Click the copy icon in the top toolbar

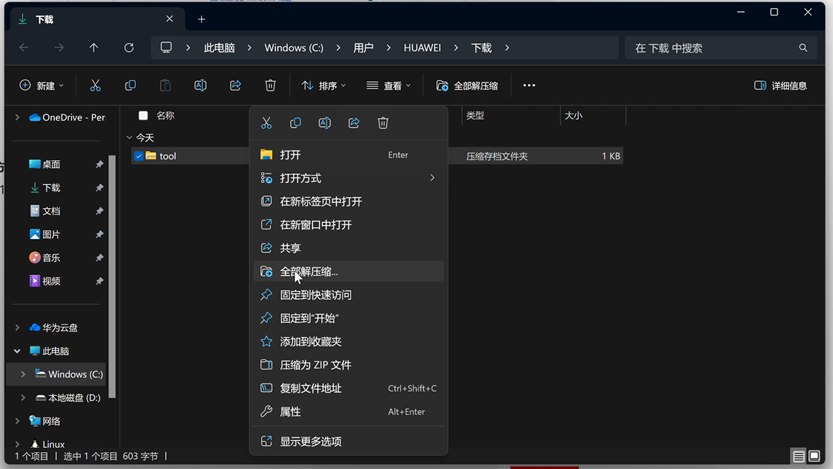(x=130, y=86)
